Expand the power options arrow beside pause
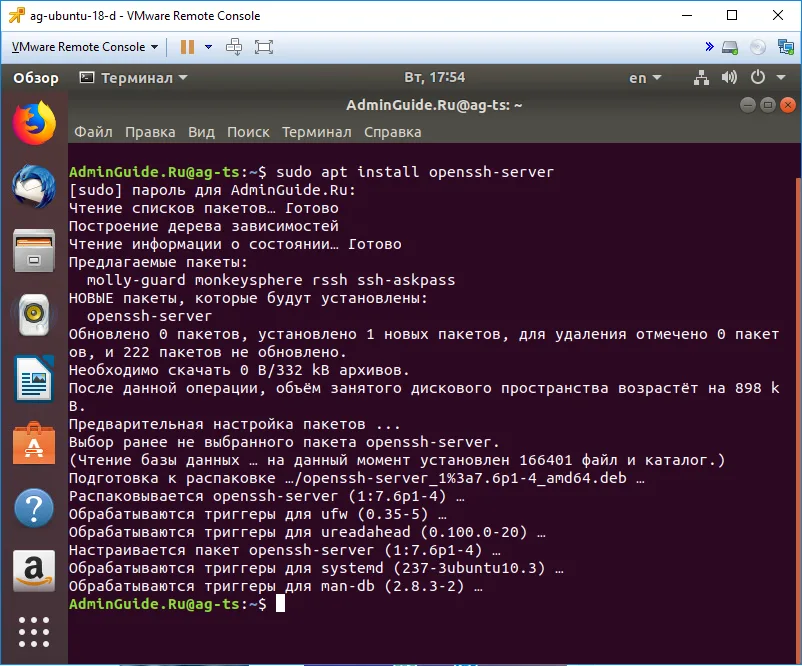 pos(208,47)
